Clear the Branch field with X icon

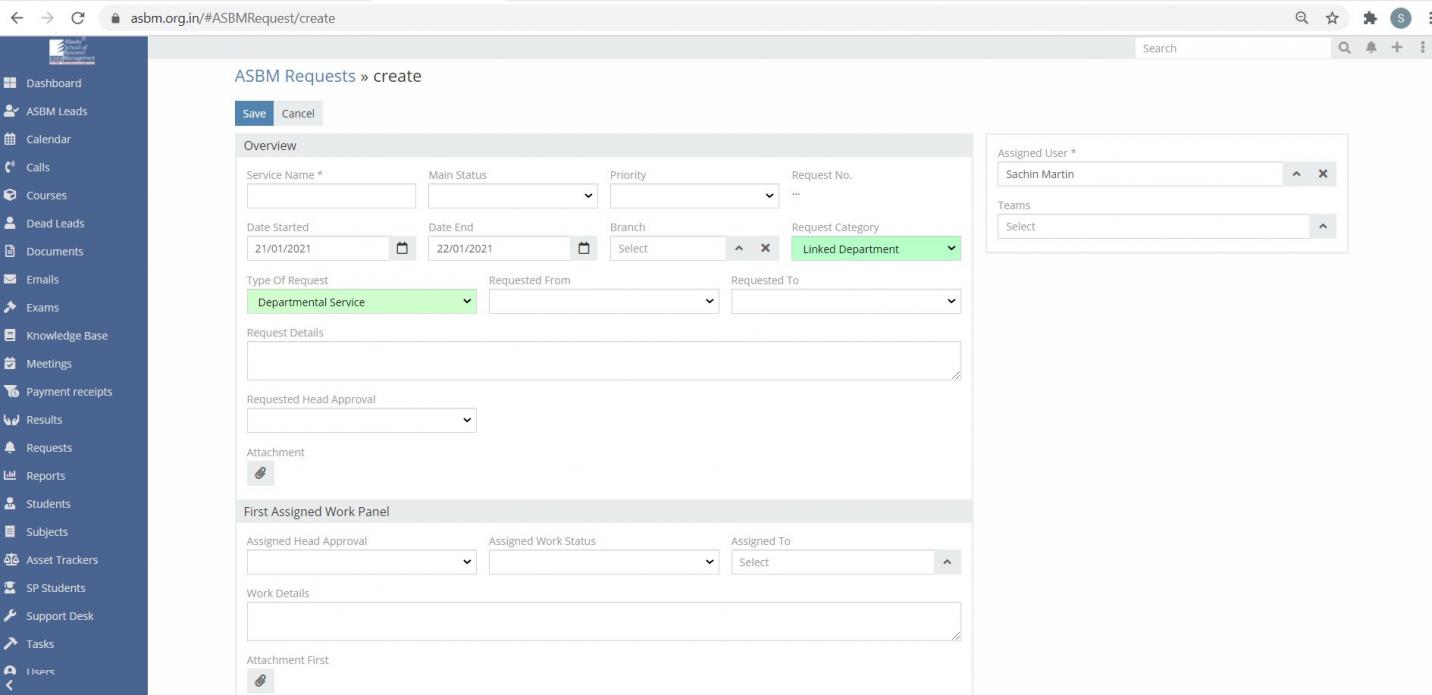click(x=765, y=248)
